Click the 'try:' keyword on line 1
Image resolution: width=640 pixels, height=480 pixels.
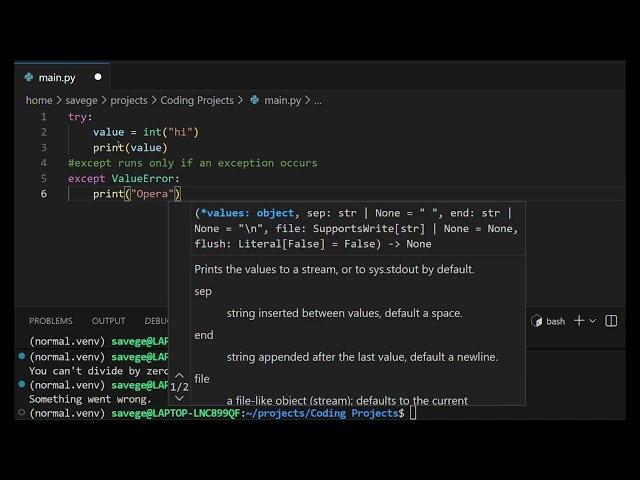[x=80, y=117]
